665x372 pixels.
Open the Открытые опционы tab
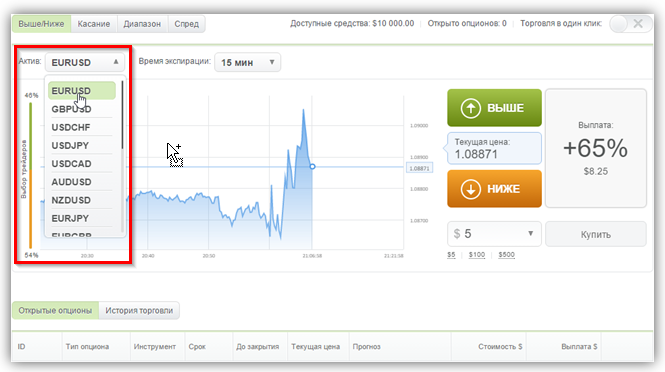pyautogui.click(x=55, y=310)
